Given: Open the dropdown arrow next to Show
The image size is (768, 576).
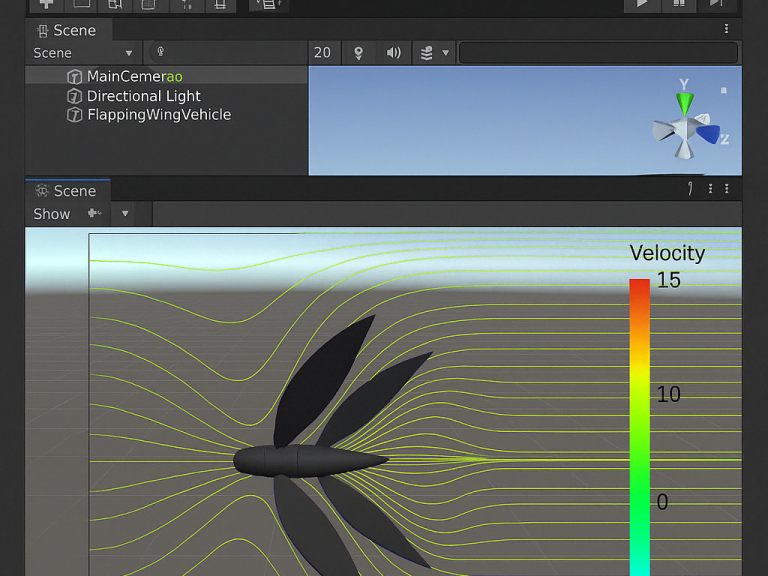Looking at the screenshot, I should tap(125, 214).
